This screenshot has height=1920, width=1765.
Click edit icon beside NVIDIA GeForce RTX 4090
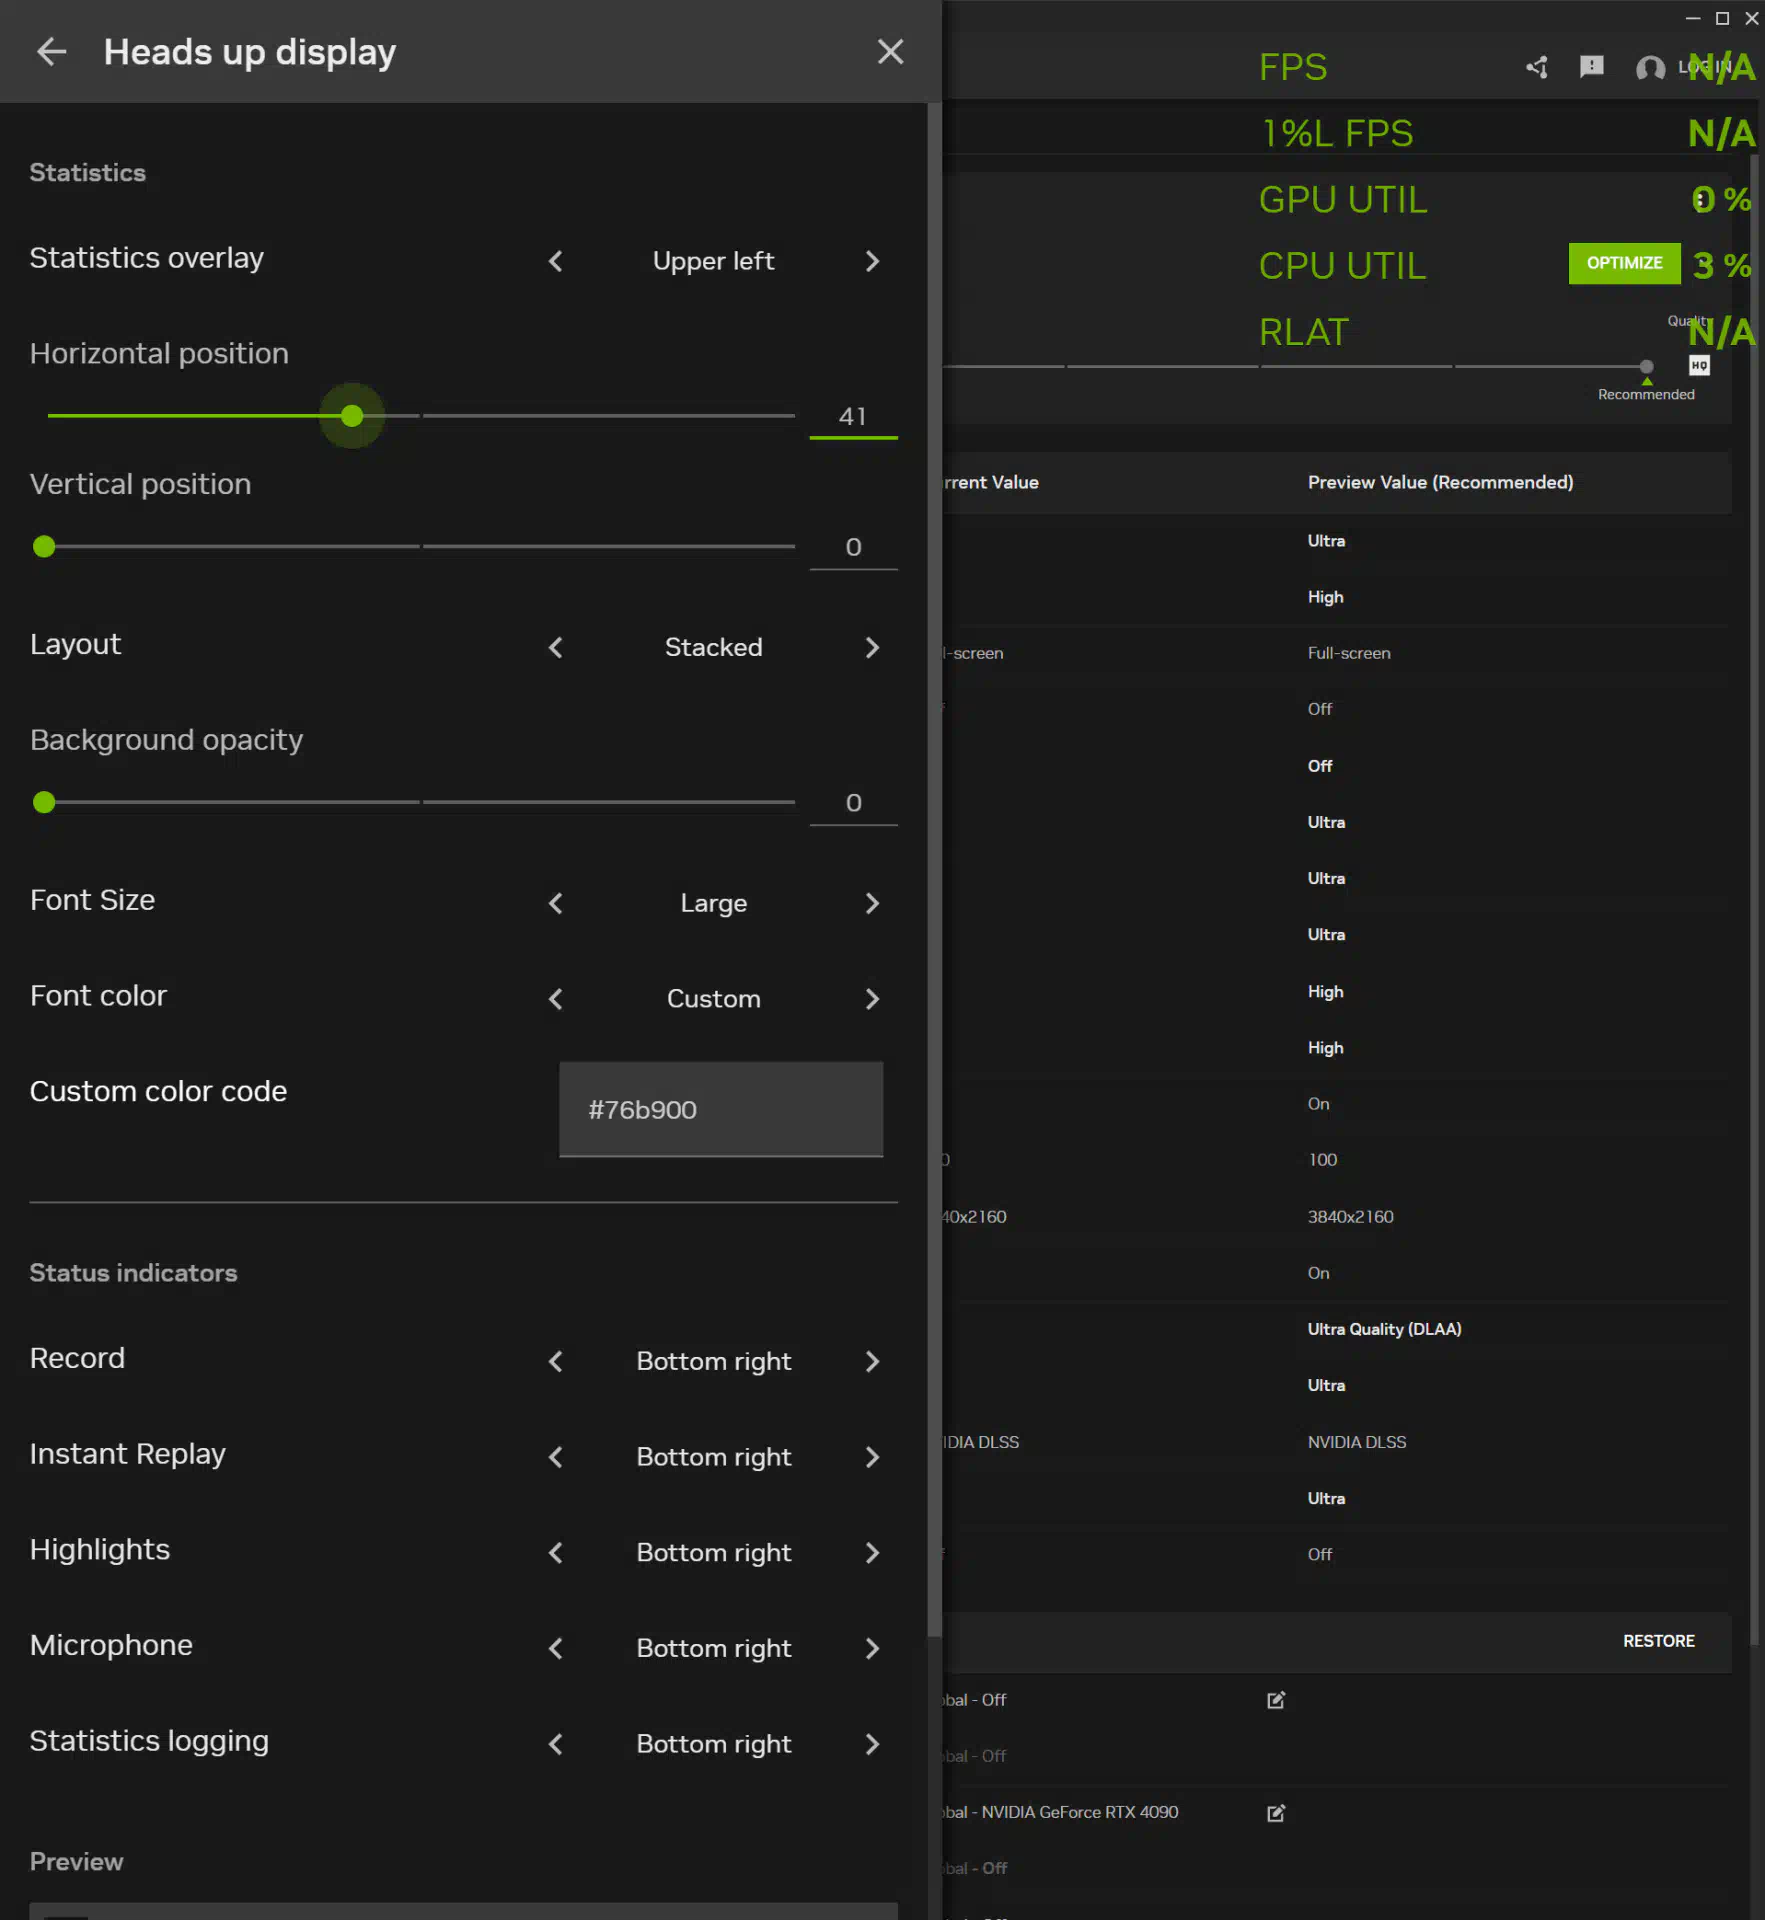1275,1813
